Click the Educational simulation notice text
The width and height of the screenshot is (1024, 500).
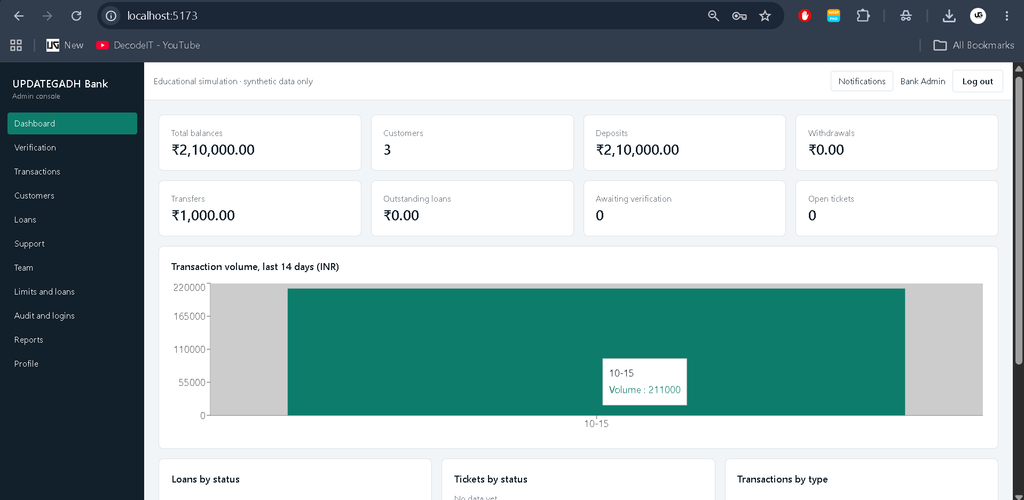232,82
